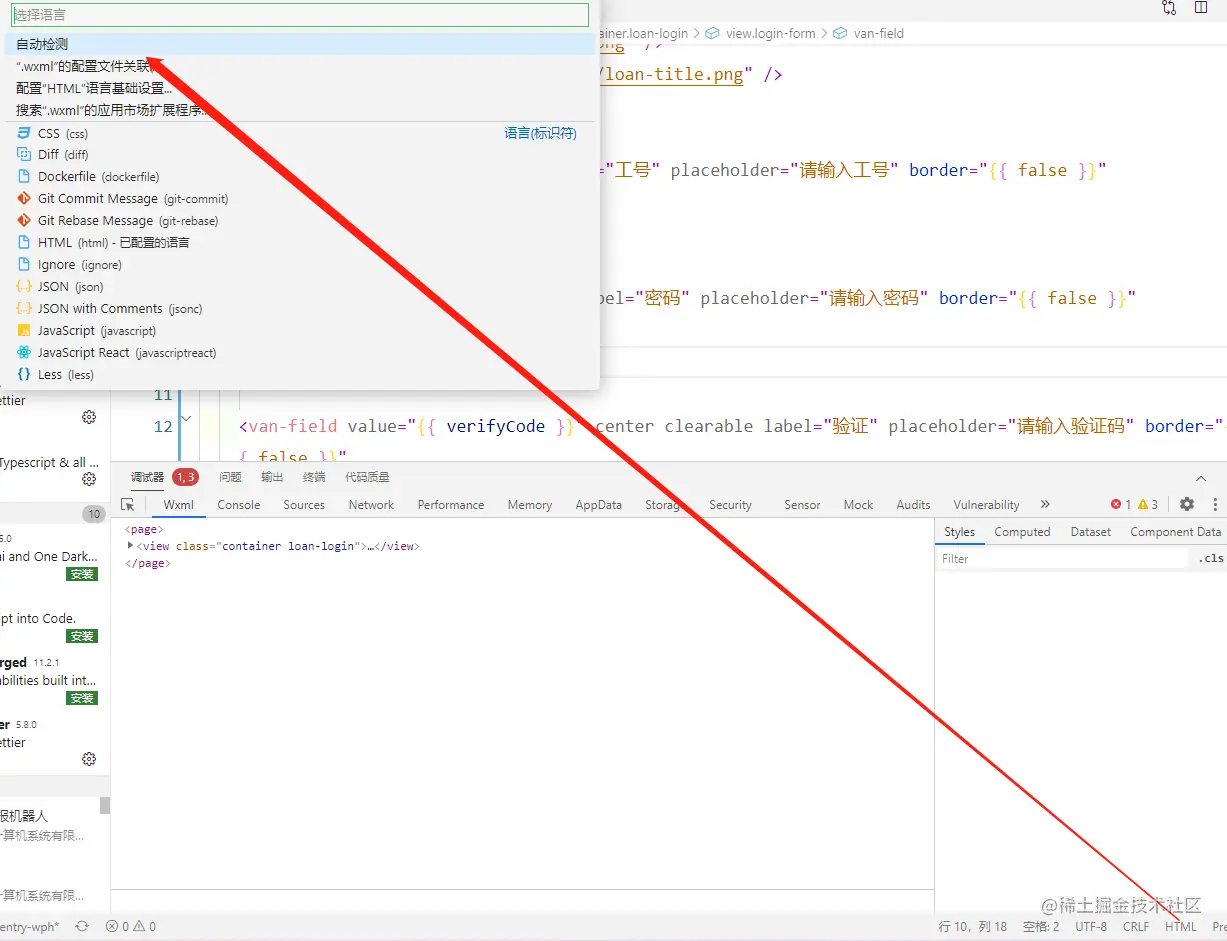Choose HTML (html) configured language
This screenshot has width=1227, height=941.
300,243
